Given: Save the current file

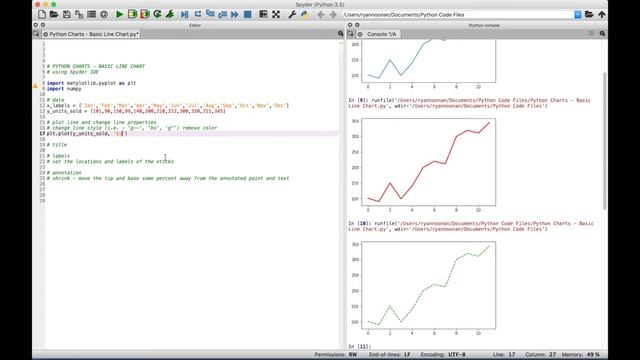Looking at the screenshot, I should pos(67,15).
